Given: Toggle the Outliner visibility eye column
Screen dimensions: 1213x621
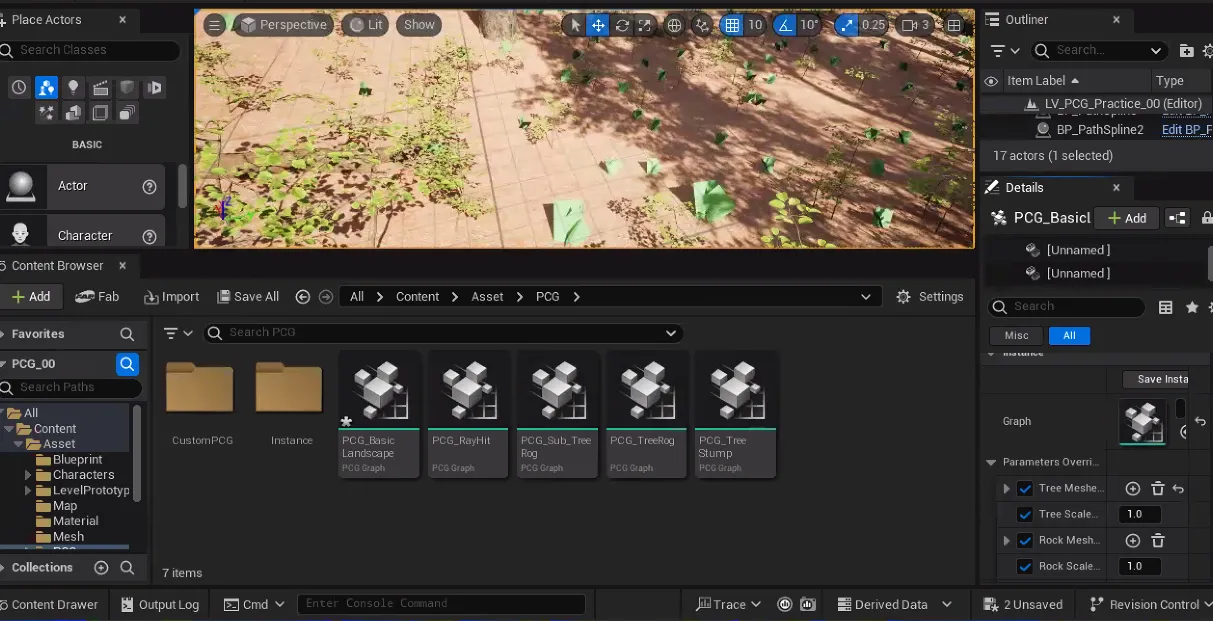Looking at the screenshot, I should click(x=991, y=81).
